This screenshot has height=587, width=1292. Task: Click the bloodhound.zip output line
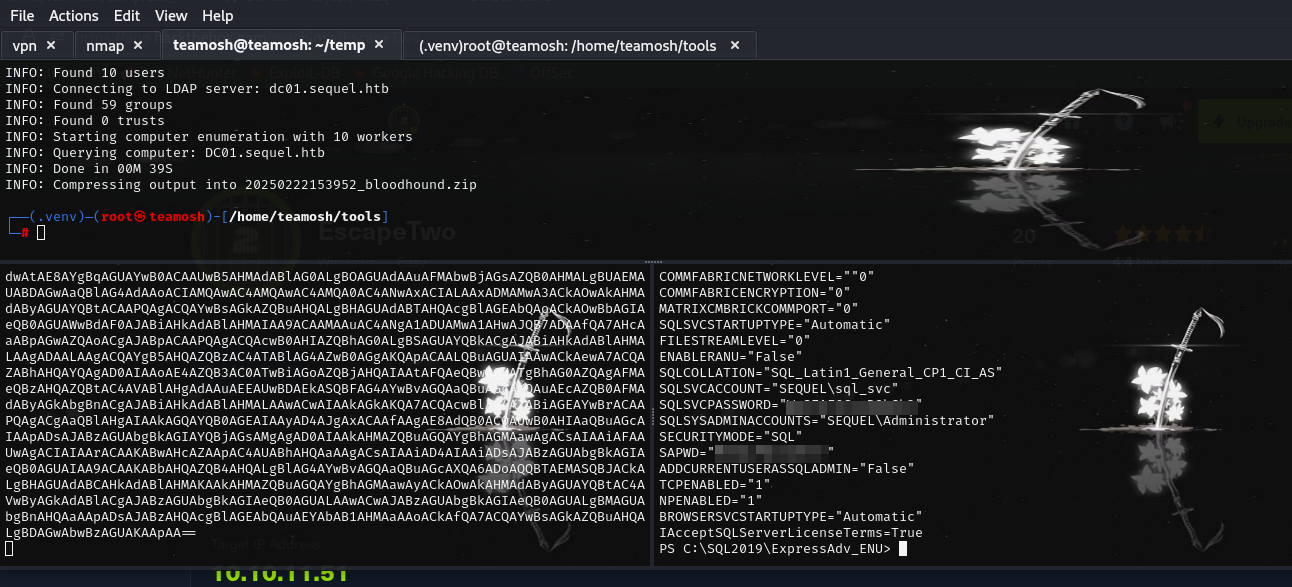pos(241,185)
